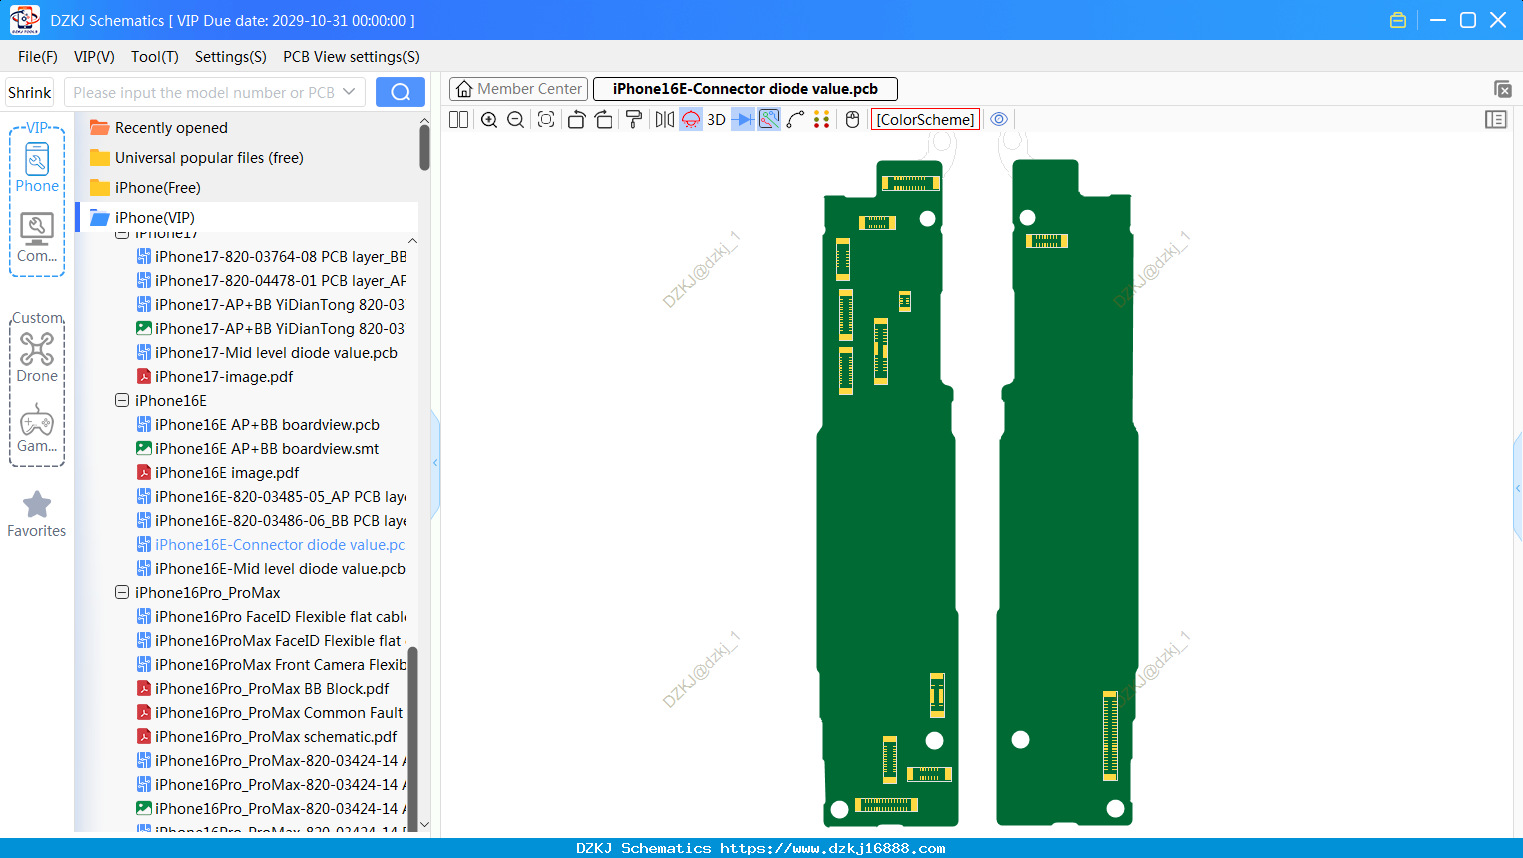Select the curved line connection tool
The image size is (1523, 858).
tap(796, 120)
